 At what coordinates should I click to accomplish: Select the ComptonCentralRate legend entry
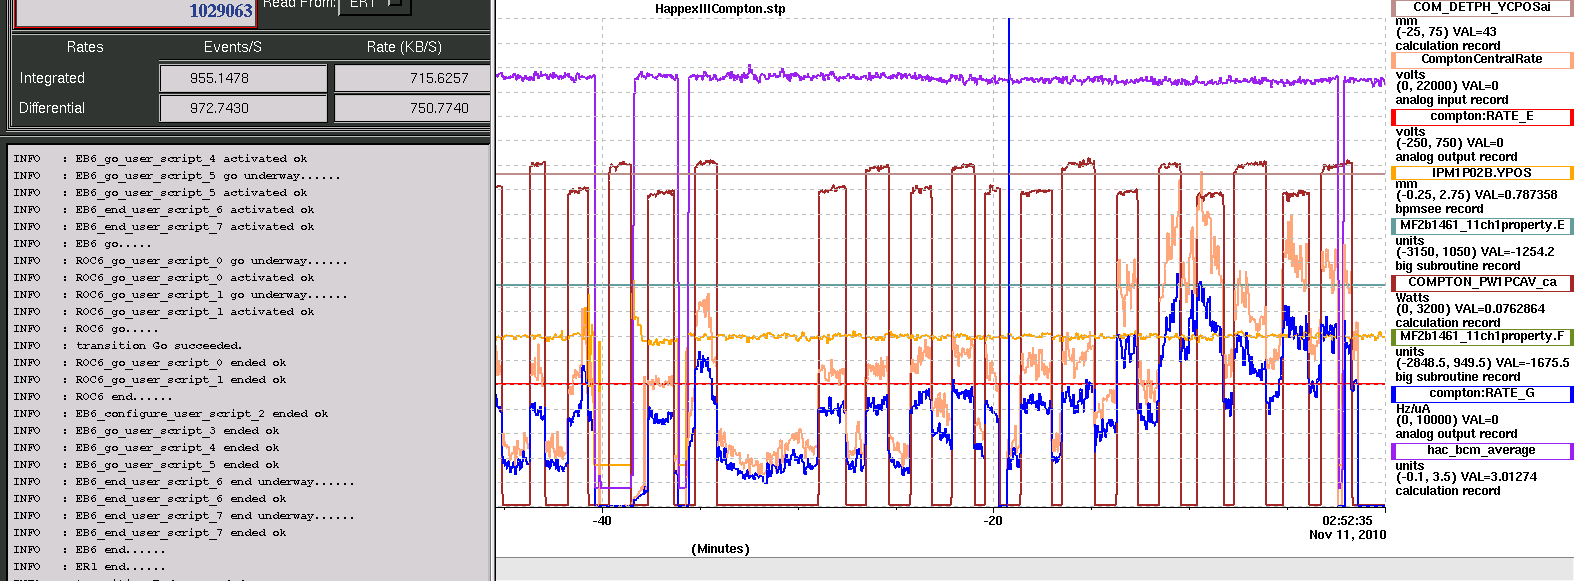(x=1482, y=59)
